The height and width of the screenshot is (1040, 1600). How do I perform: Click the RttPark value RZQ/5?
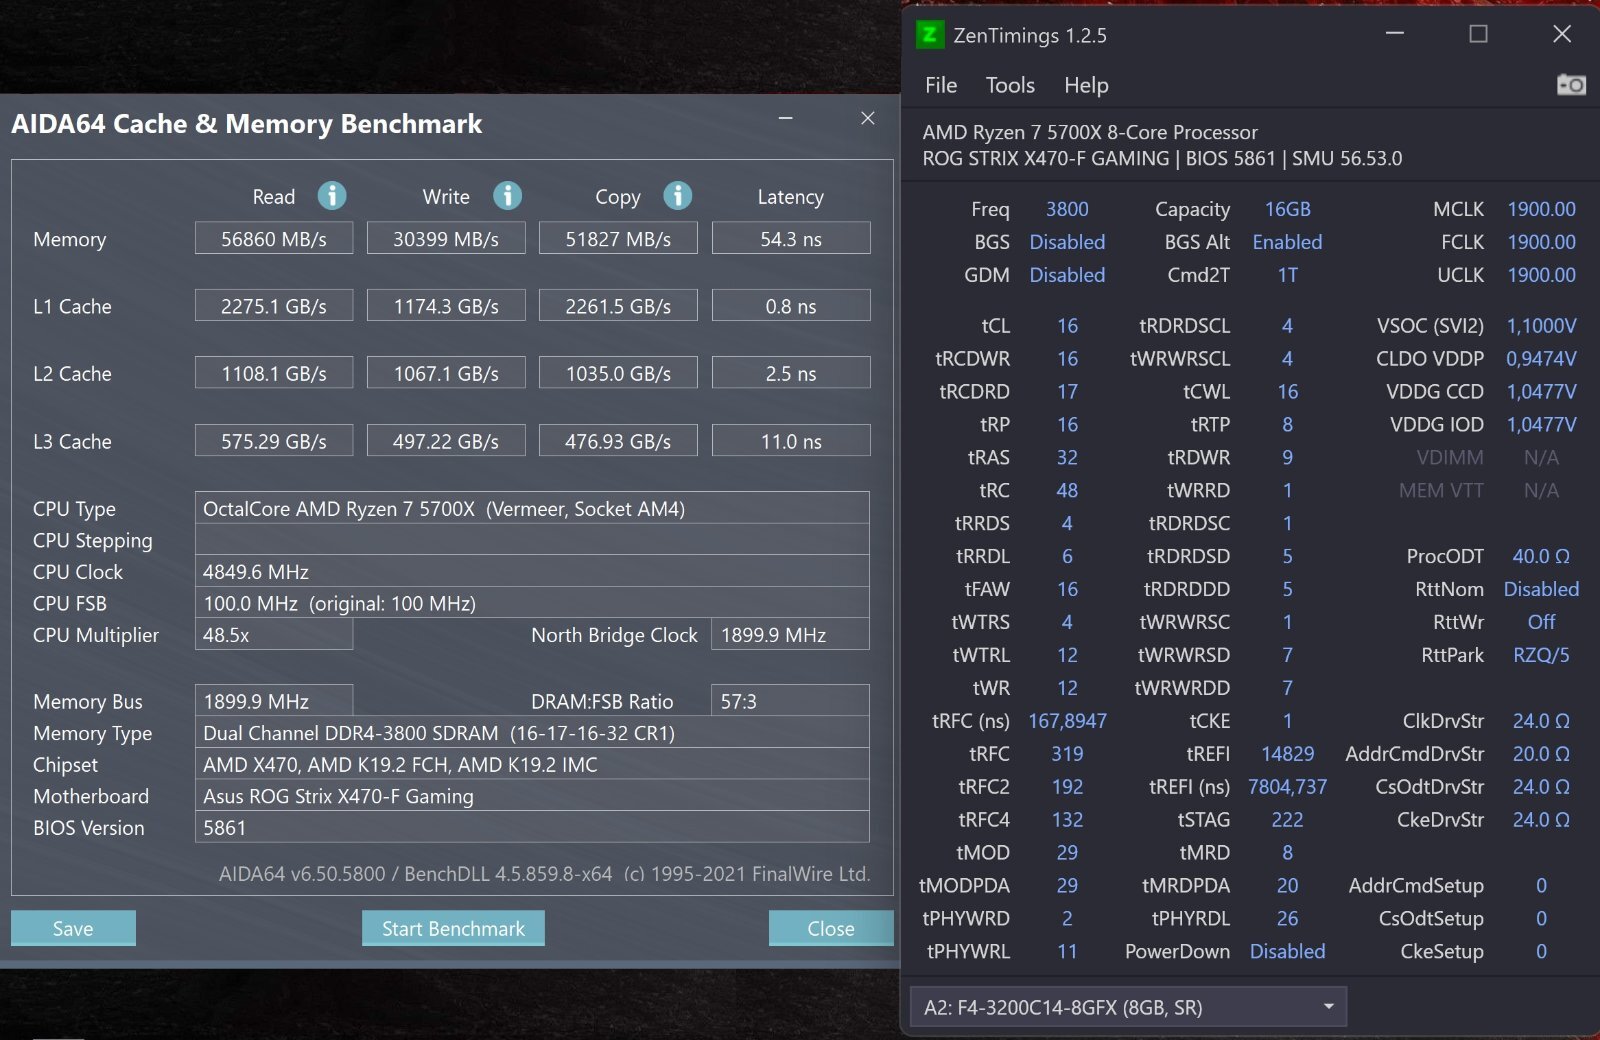[x=1541, y=655]
